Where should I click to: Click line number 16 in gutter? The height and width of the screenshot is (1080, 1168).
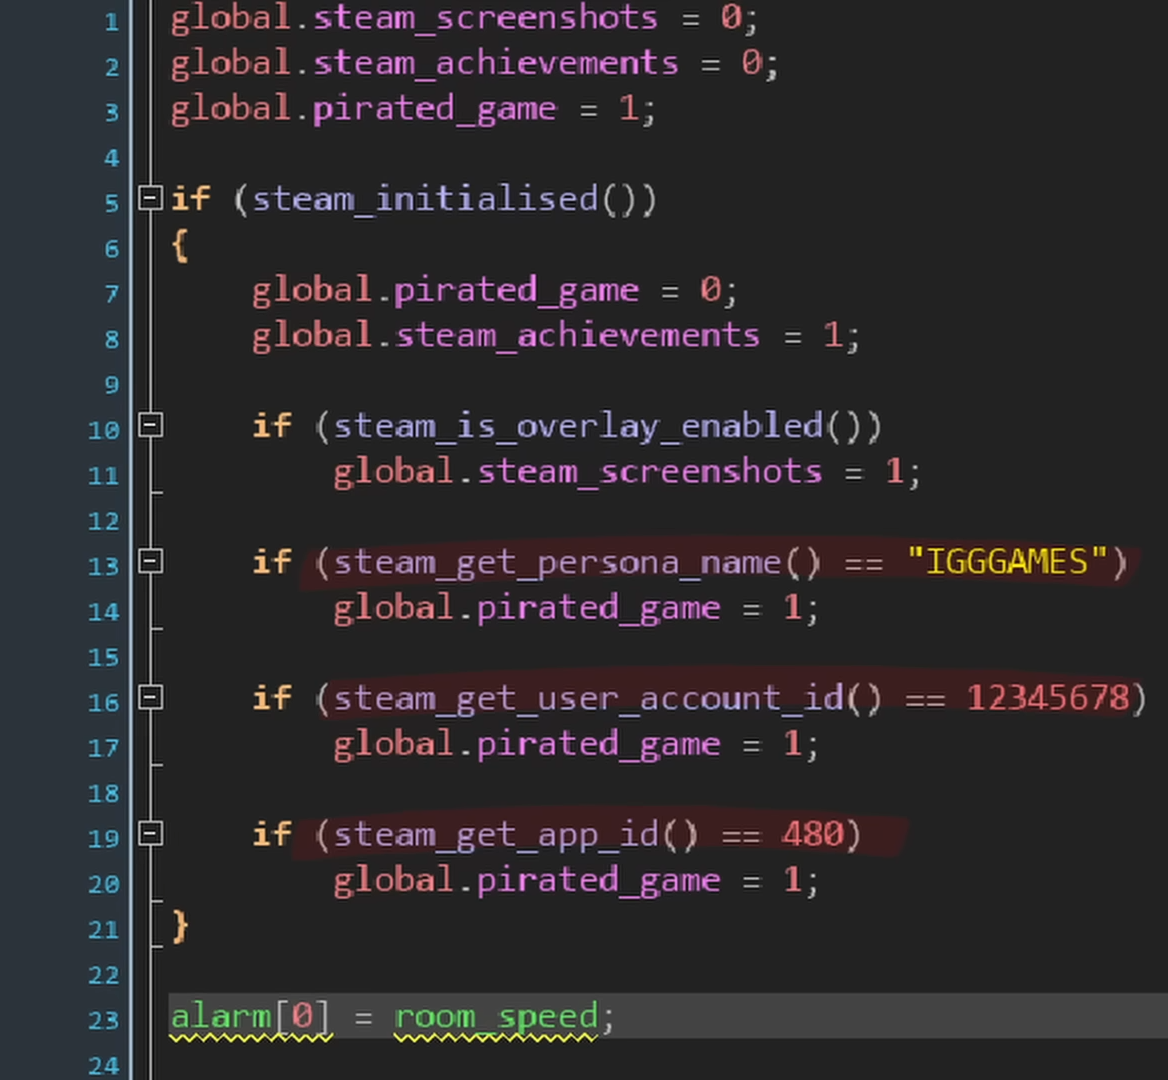tap(104, 702)
